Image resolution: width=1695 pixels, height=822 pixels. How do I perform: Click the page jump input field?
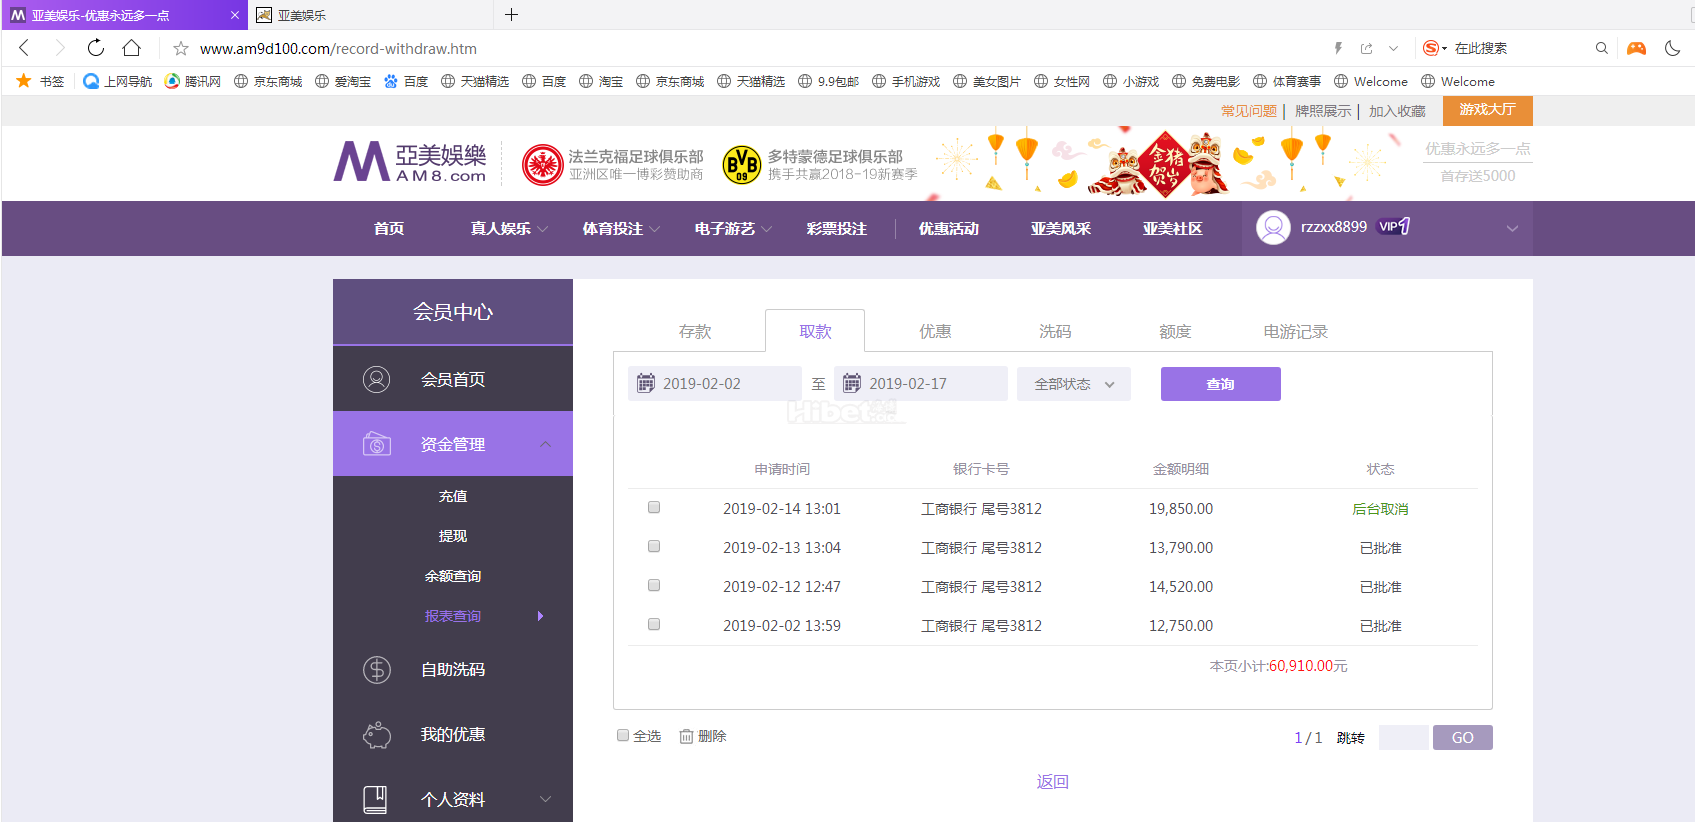pyautogui.click(x=1403, y=738)
